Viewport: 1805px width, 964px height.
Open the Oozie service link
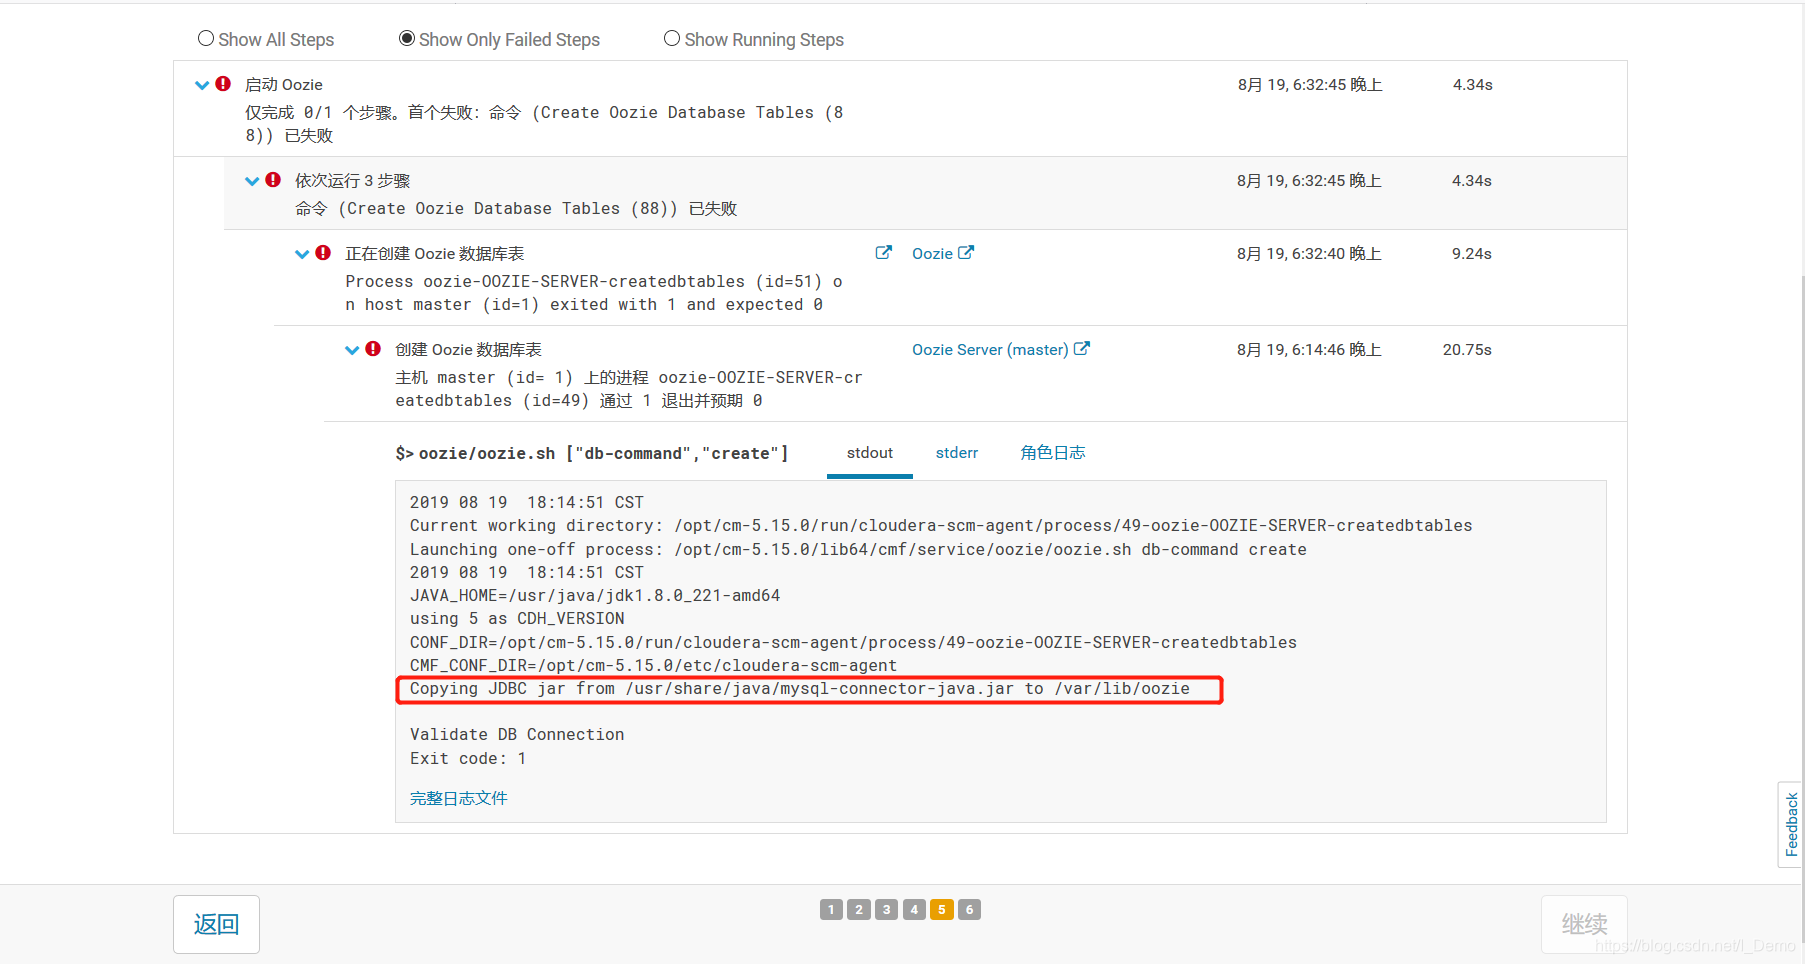[x=932, y=254]
